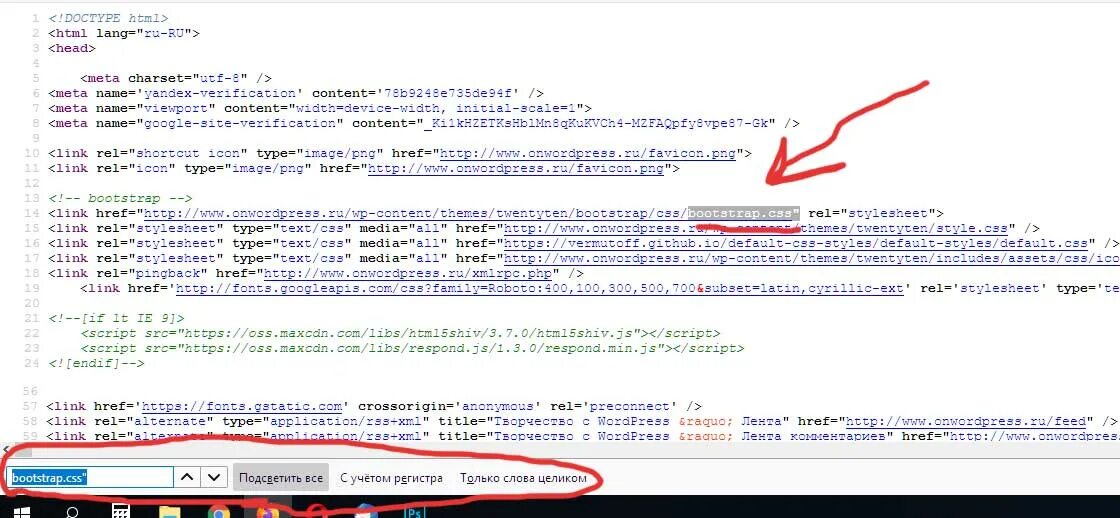Follow the twentyten style.css link

coord(756,228)
